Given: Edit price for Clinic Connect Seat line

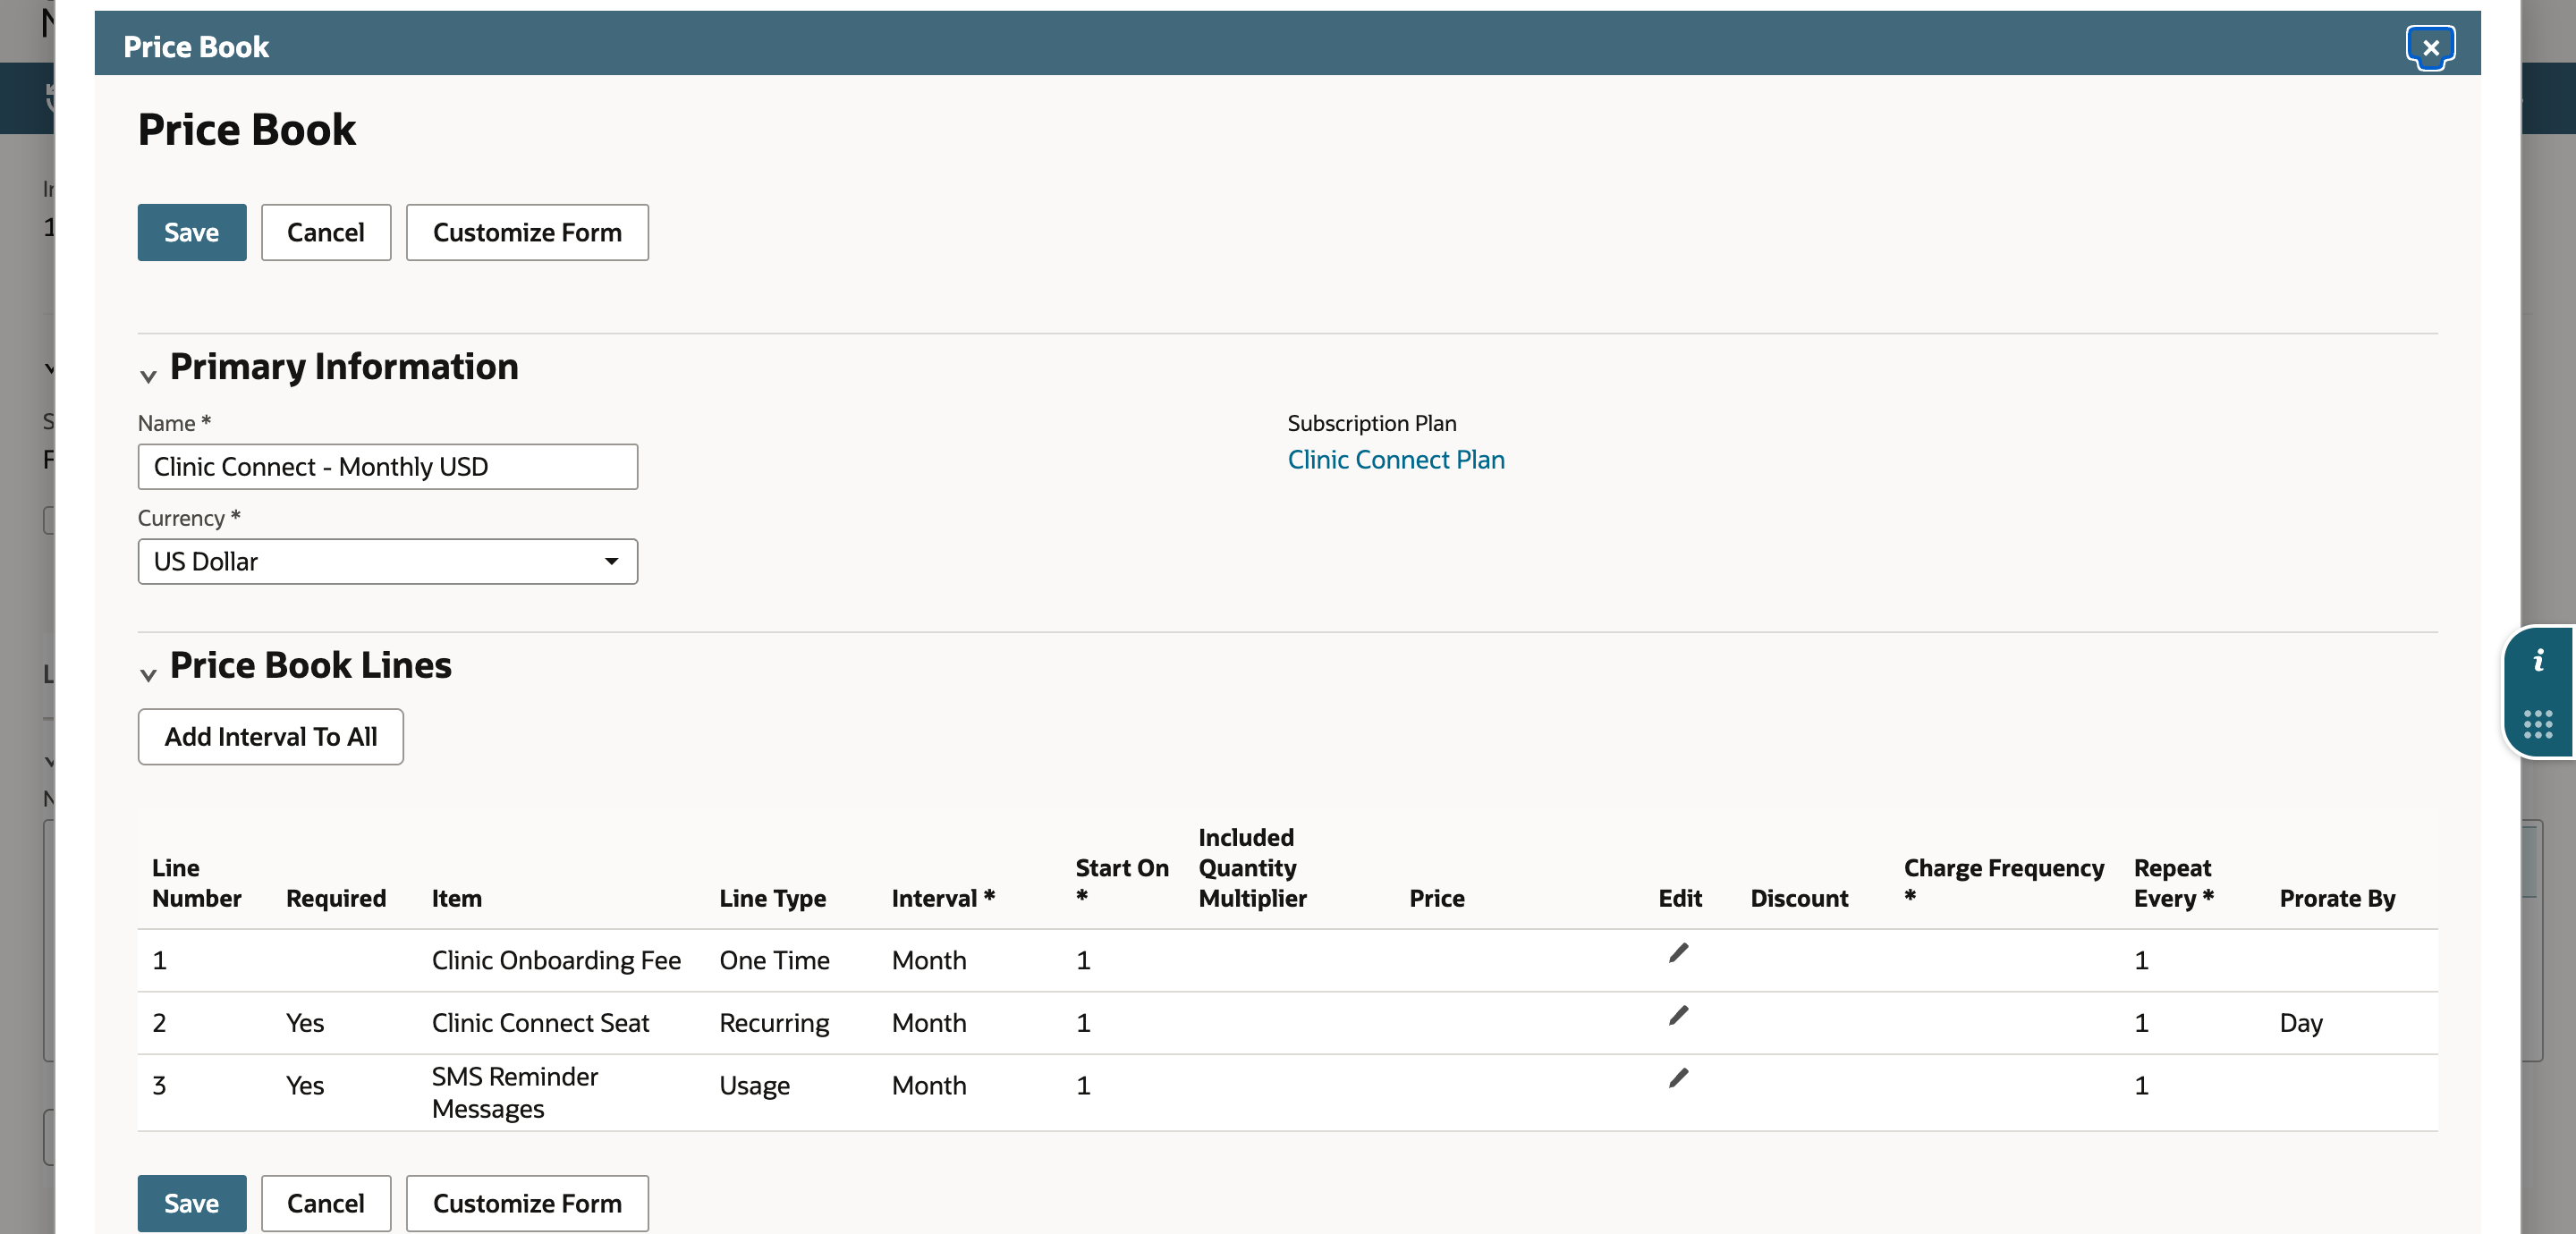Looking at the screenshot, I should click(1678, 1016).
